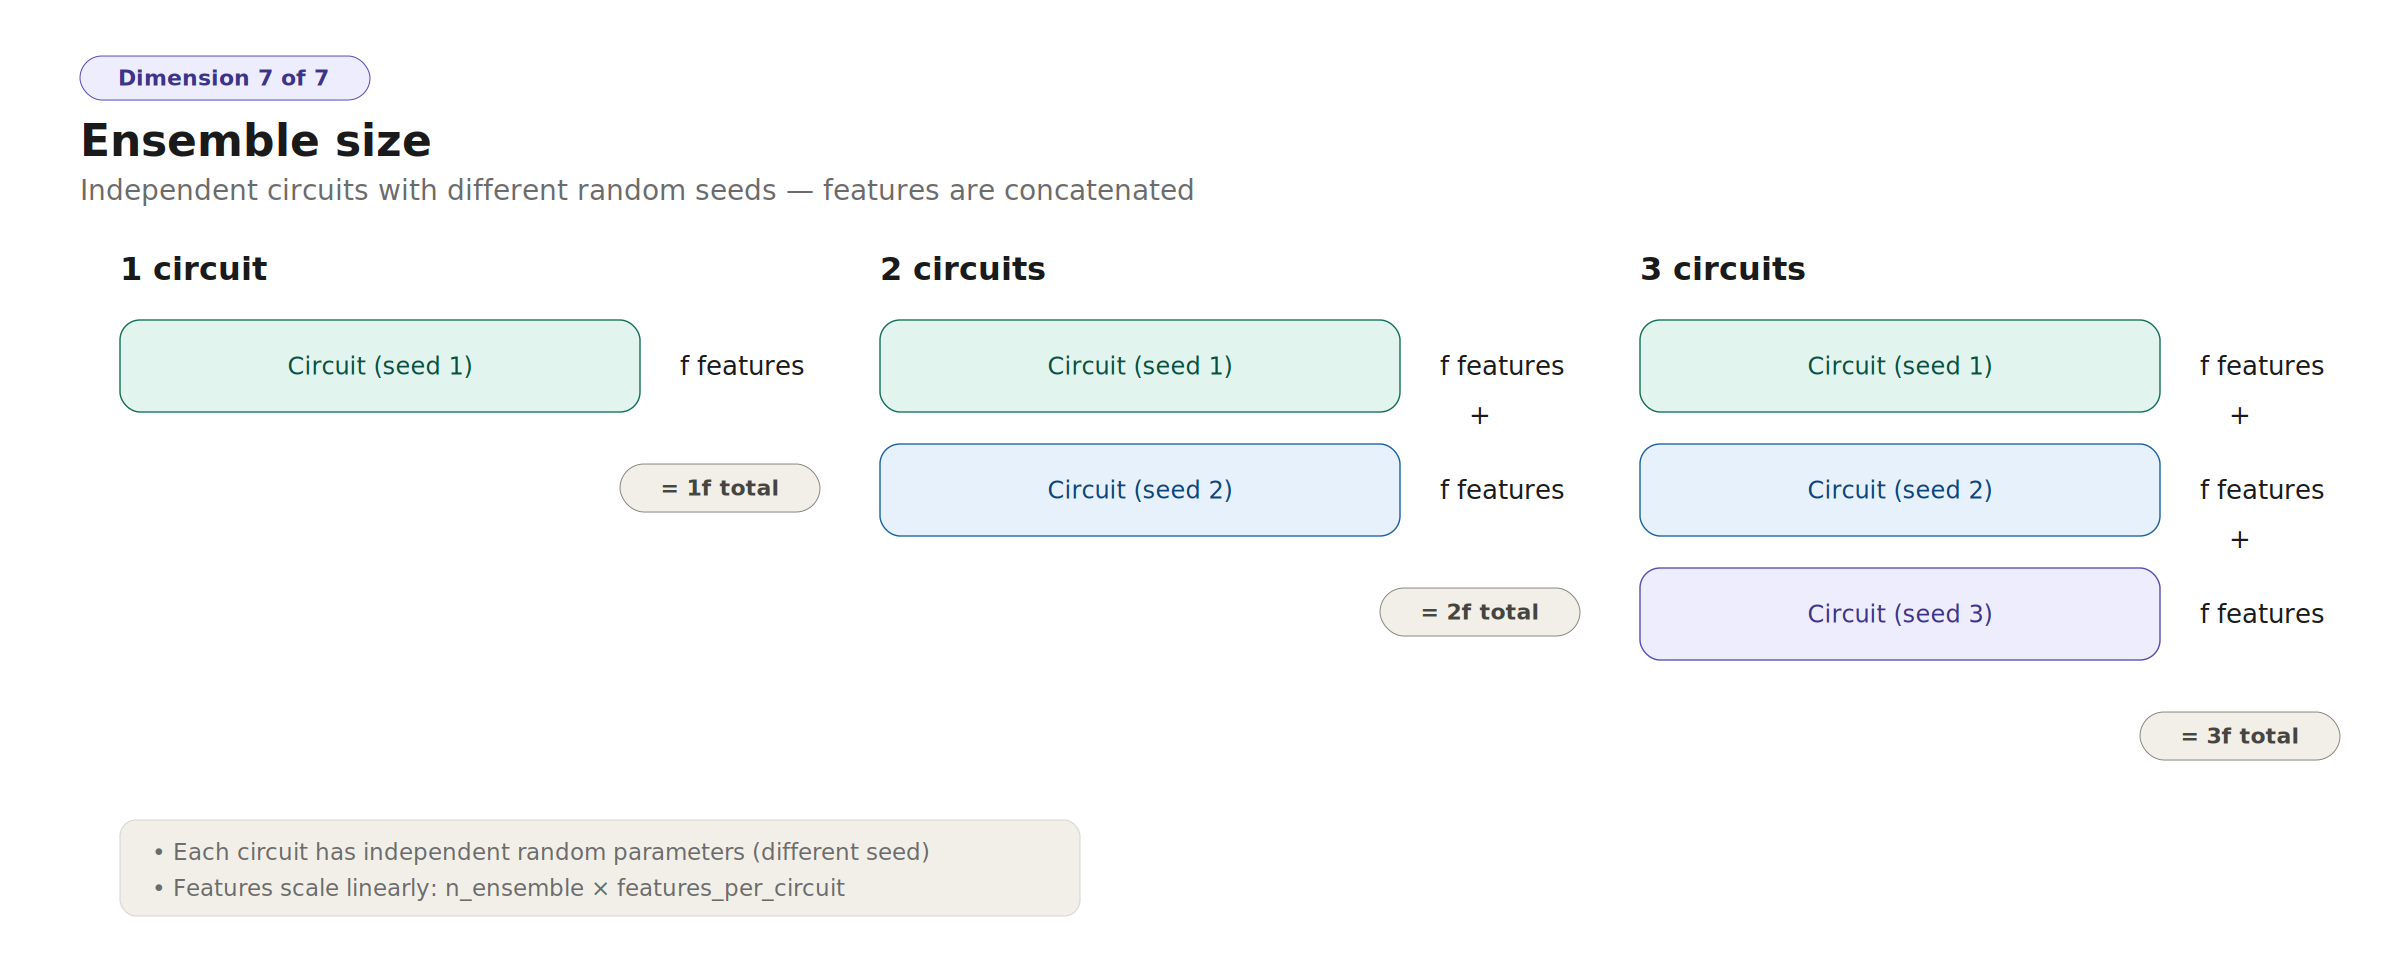Click Circuit (seed 1) box under 1 circuit
The height and width of the screenshot is (960, 2400).
(x=380, y=366)
